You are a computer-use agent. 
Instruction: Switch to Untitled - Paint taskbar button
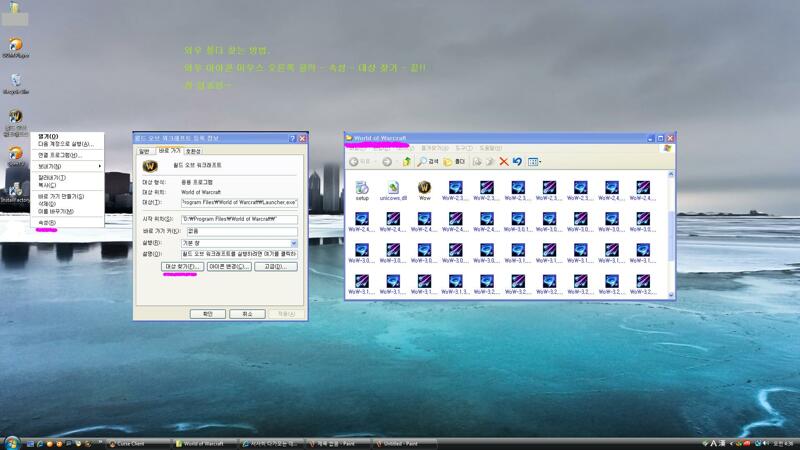click(405, 444)
